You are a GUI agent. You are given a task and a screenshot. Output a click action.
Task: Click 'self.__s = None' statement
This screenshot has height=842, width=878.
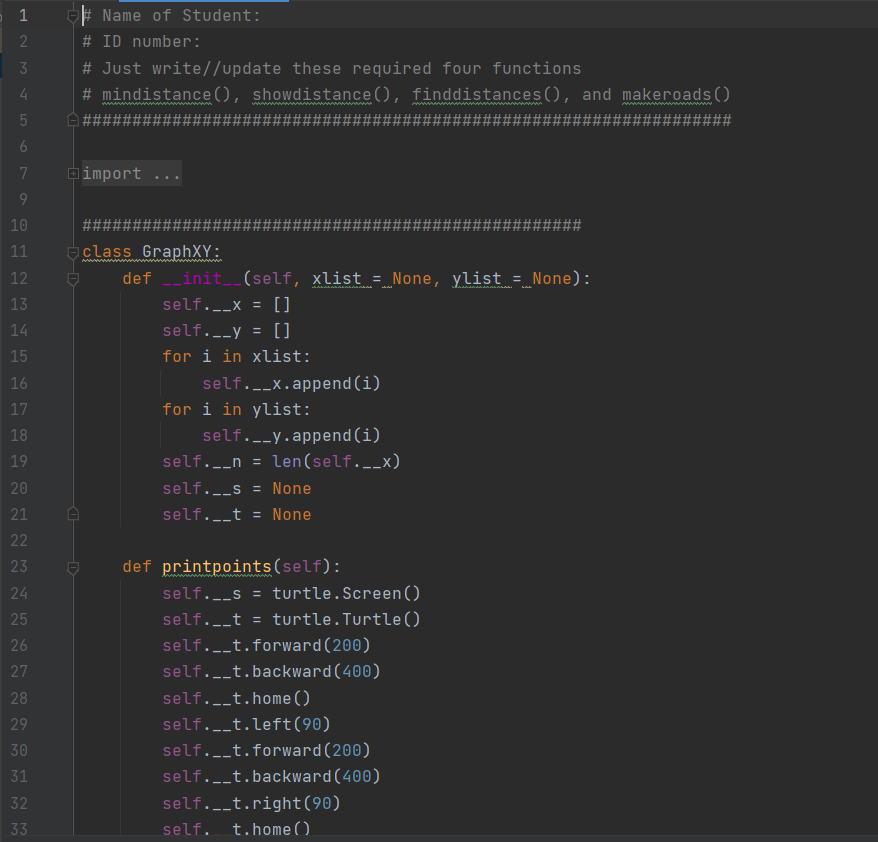point(236,488)
